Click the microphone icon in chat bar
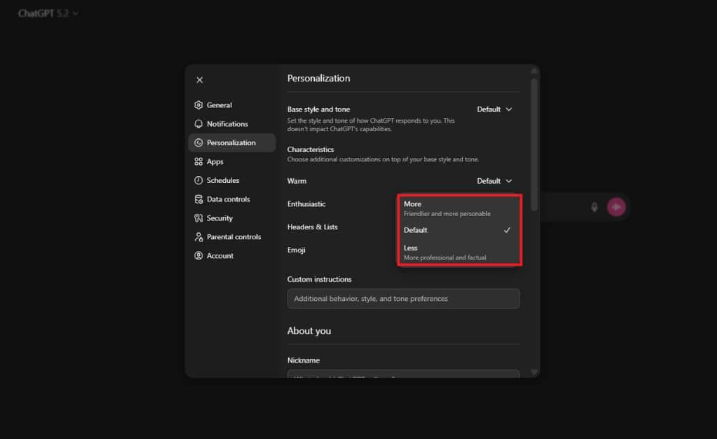Screen dimensions: 717x439 (594, 207)
